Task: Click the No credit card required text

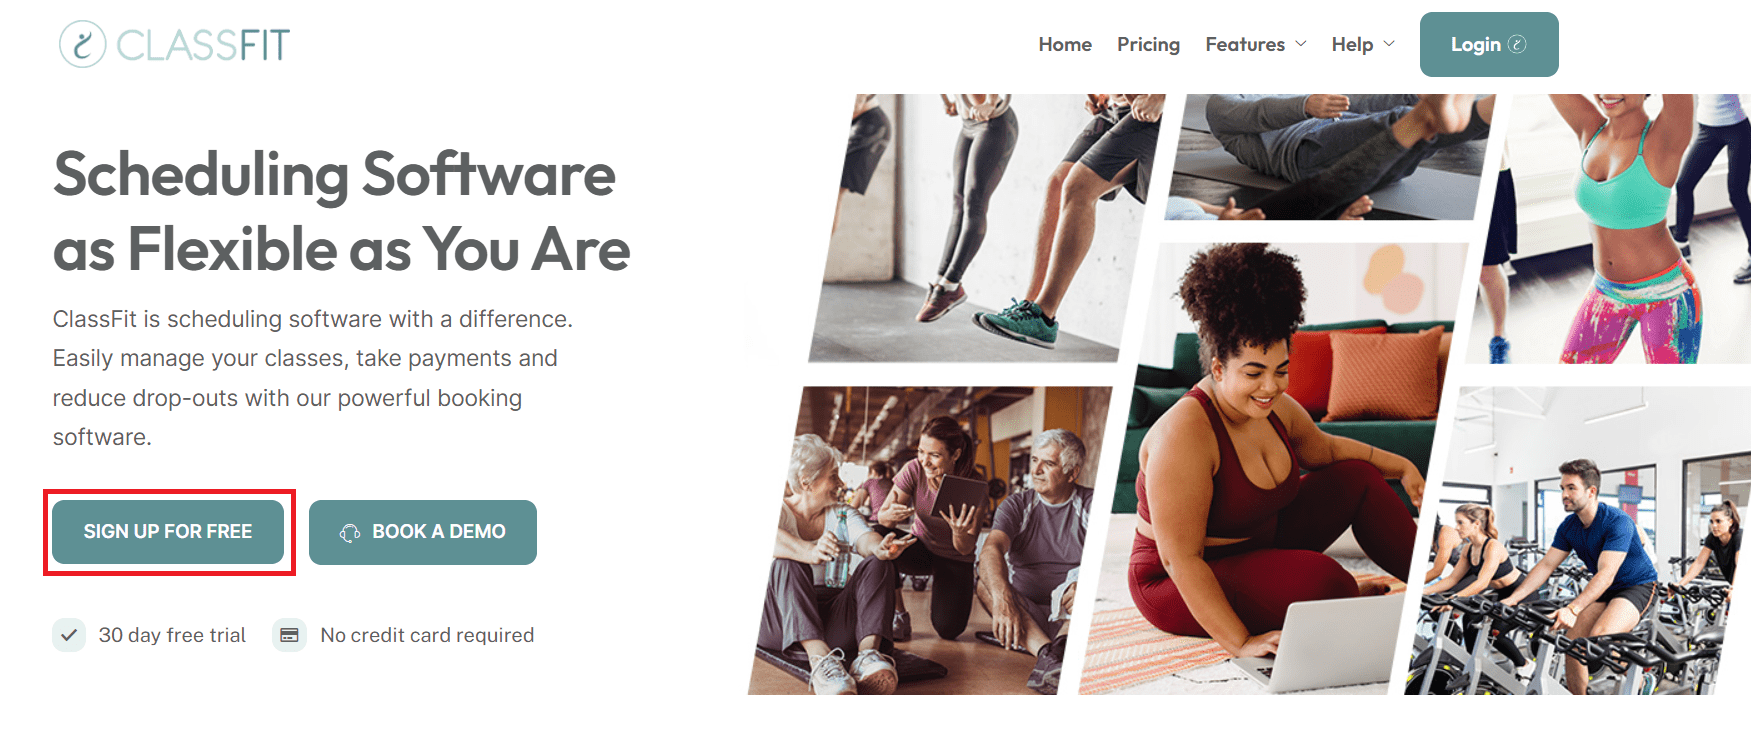Action: click(427, 635)
